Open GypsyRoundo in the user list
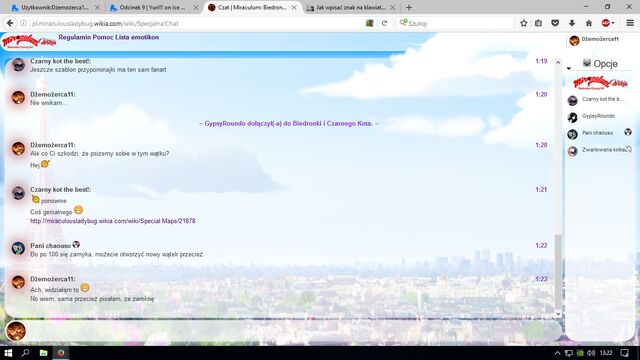The width and height of the screenshot is (640, 360). (599, 117)
